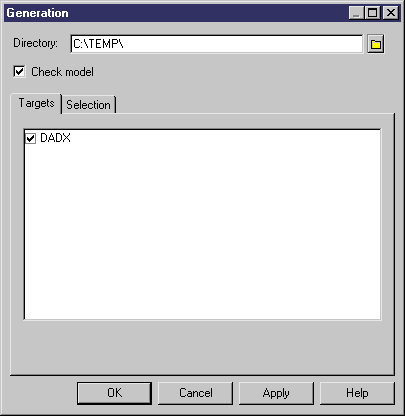Image resolution: width=405 pixels, height=416 pixels.
Task: Apply the generation settings
Action: tap(276, 393)
